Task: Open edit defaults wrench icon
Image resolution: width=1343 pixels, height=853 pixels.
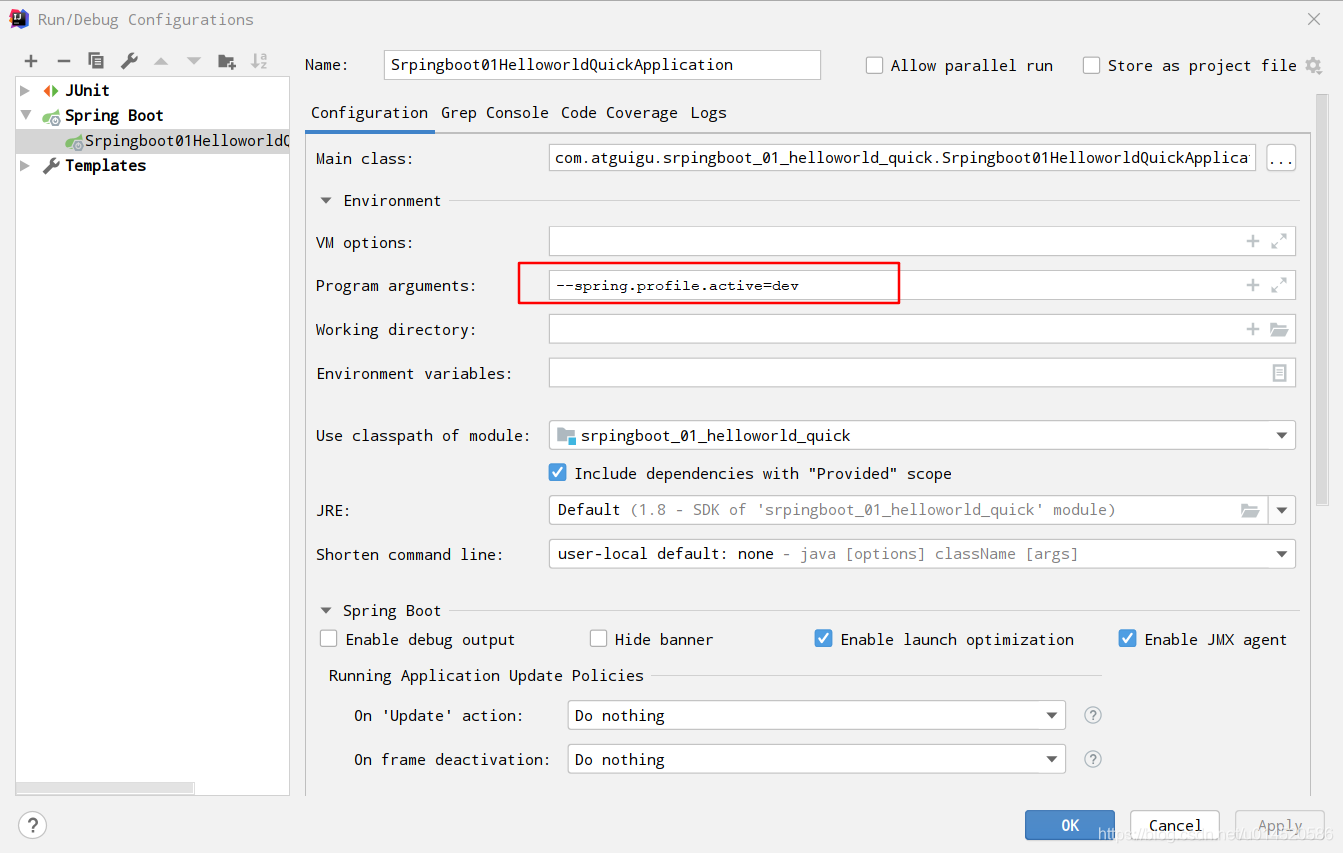Action: 129,61
